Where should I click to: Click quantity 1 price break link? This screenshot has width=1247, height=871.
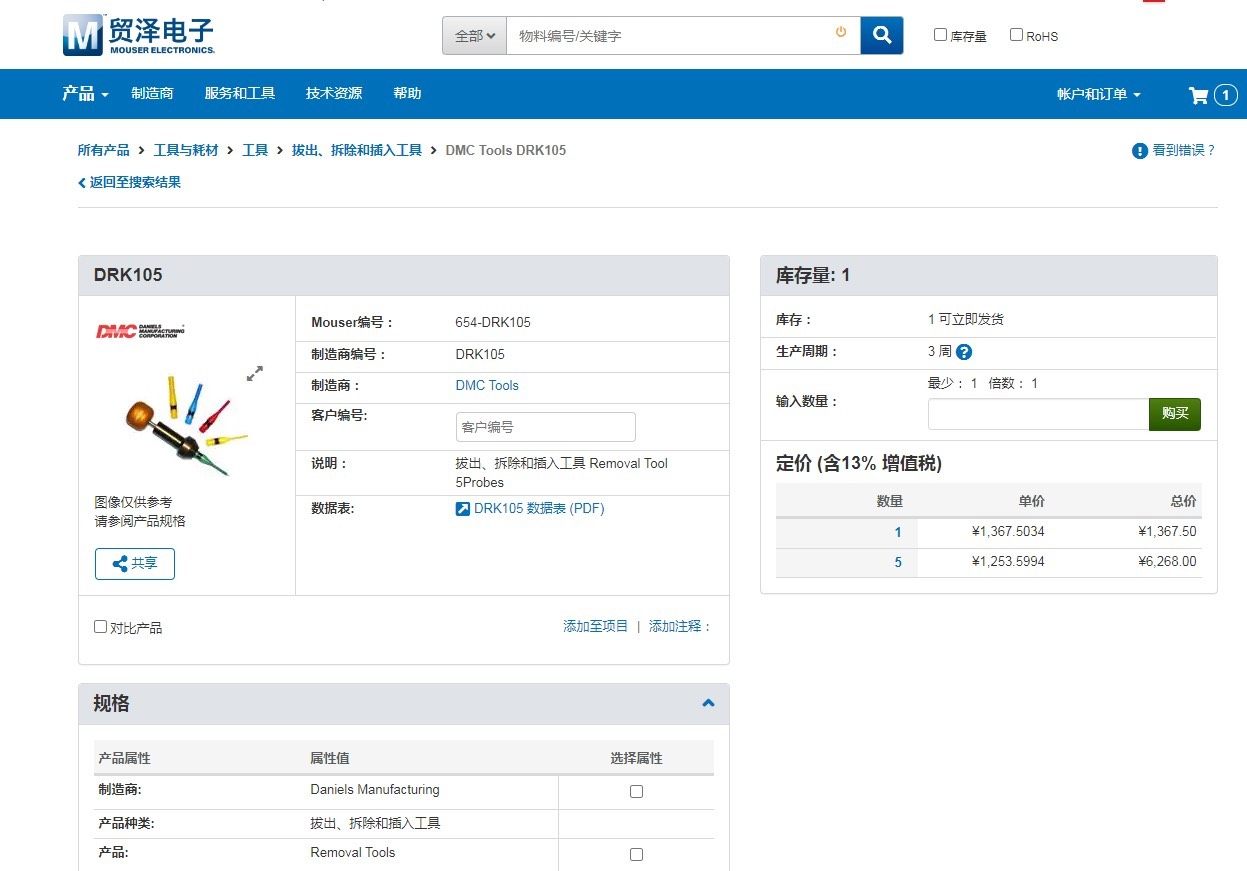coord(898,532)
